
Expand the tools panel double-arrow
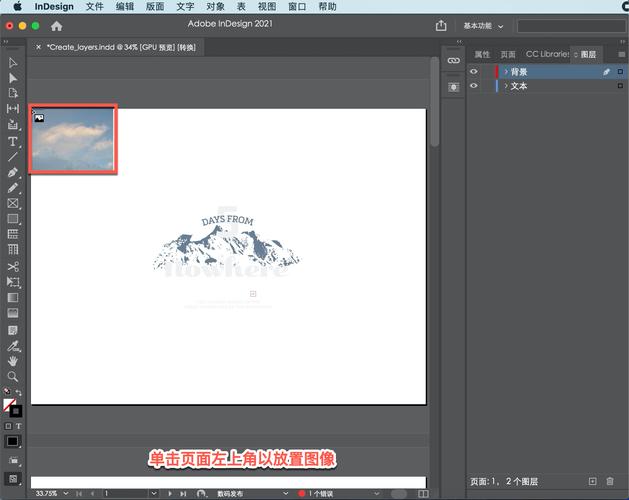6,41
